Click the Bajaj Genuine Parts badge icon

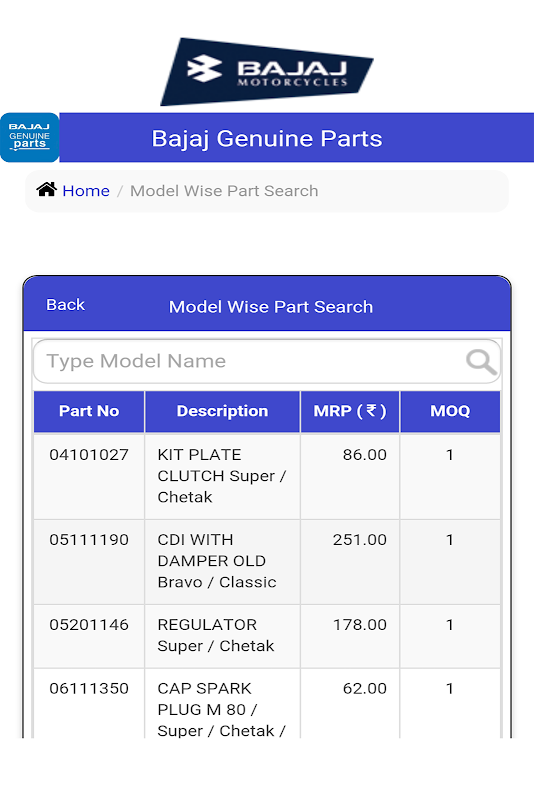tap(30, 138)
